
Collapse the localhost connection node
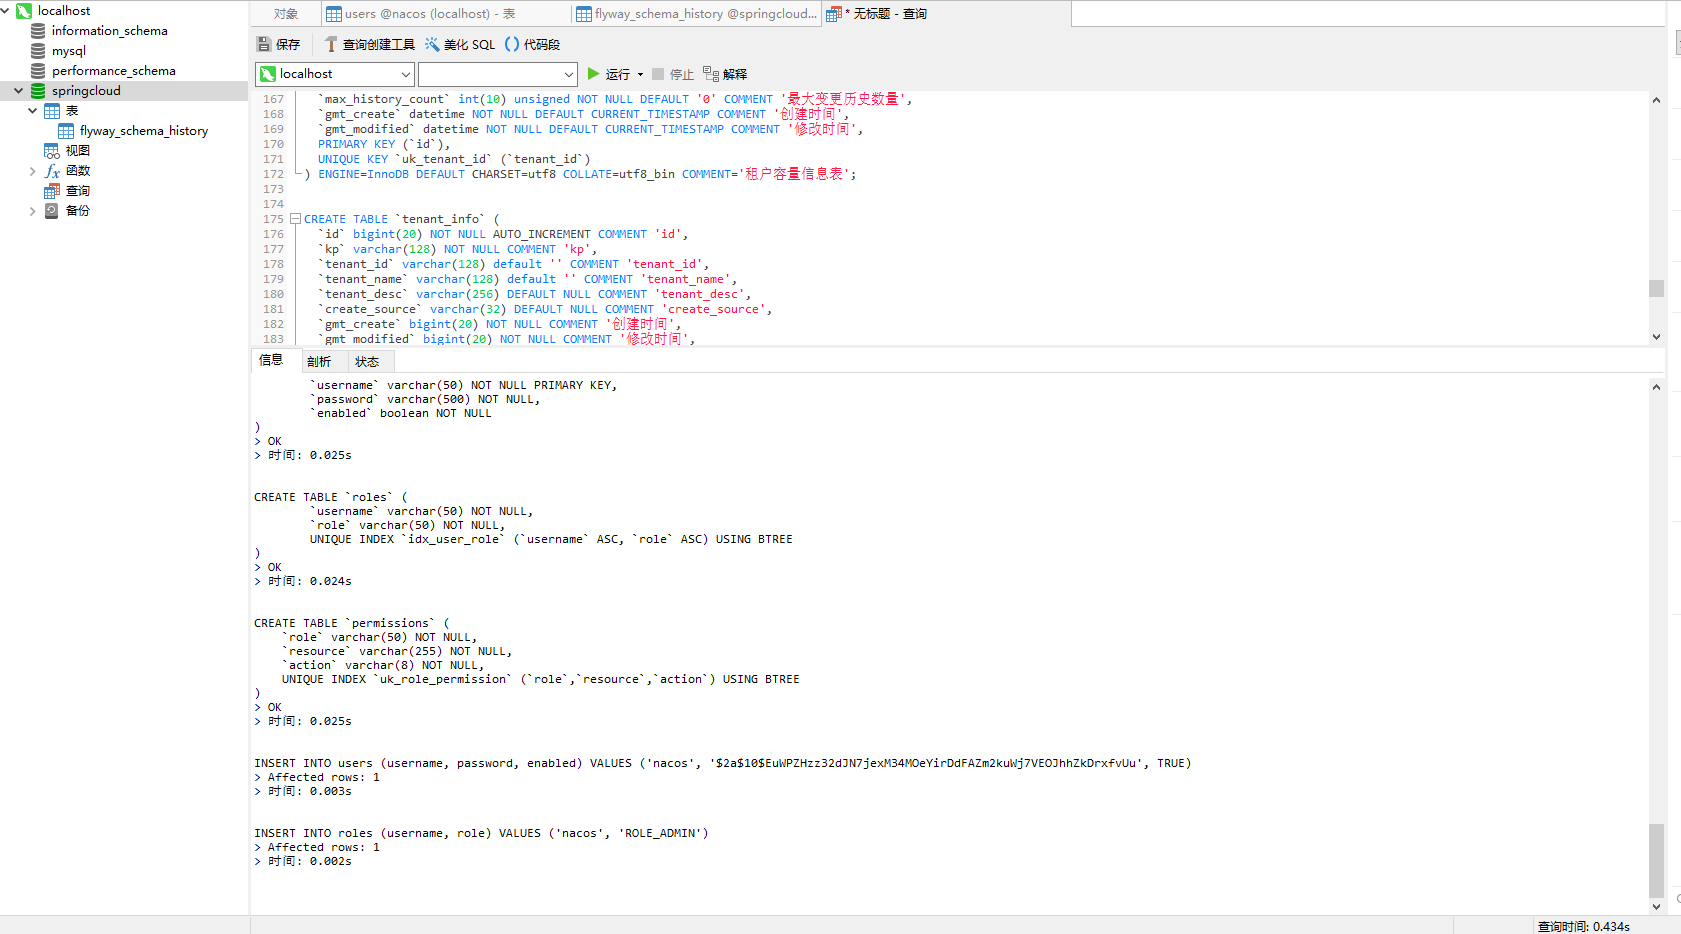(x=6, y=11)
